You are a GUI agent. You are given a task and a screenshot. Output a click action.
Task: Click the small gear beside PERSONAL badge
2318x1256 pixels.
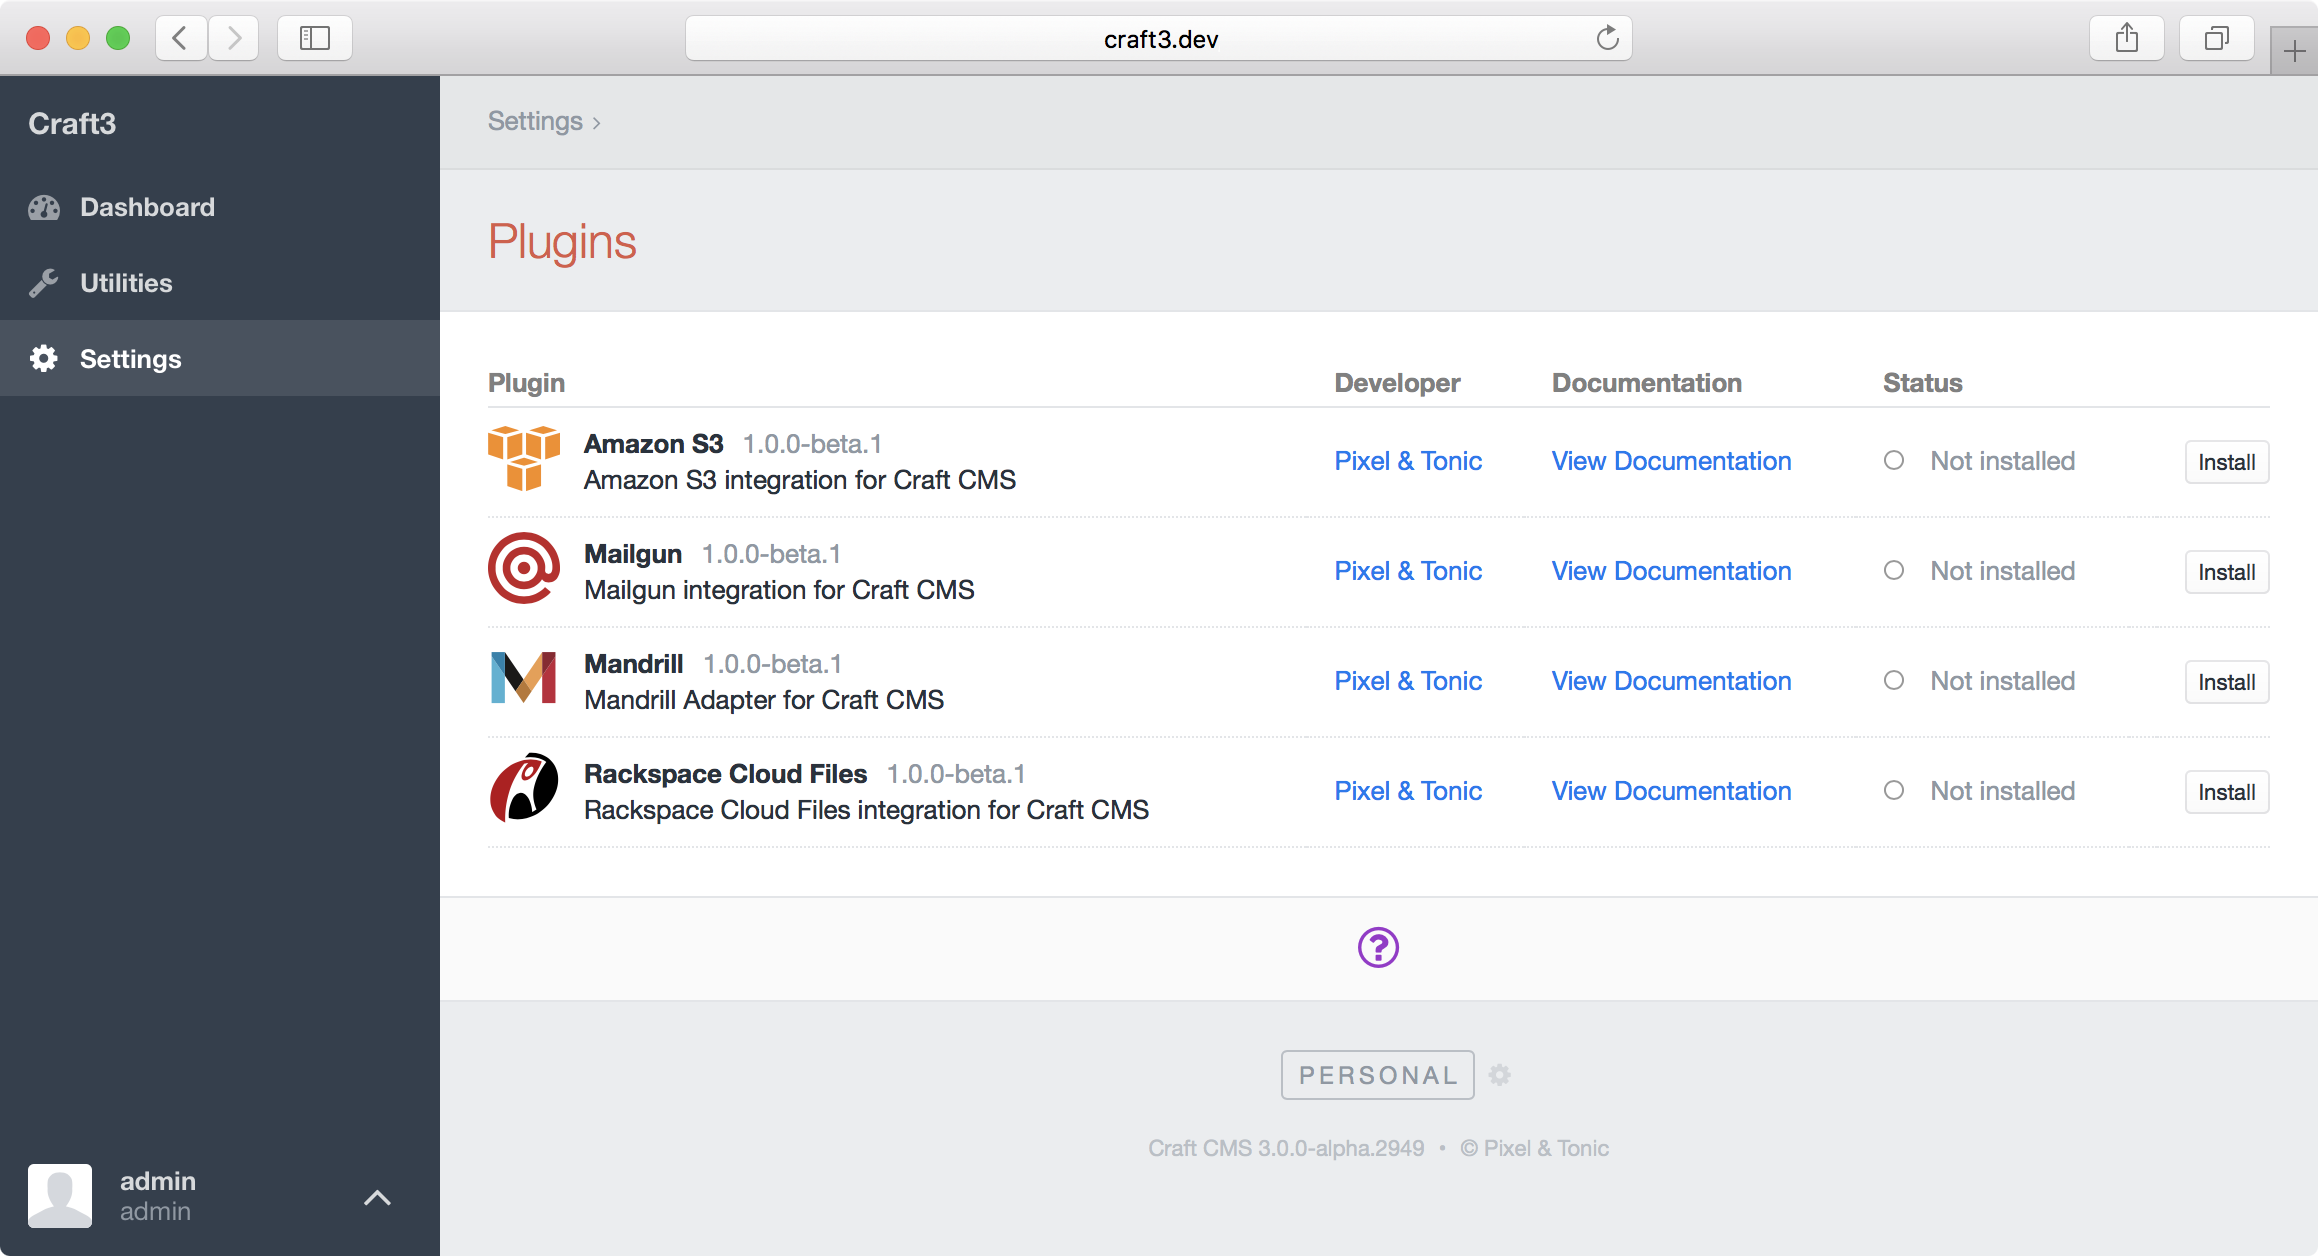[x=1499, y=1075]
